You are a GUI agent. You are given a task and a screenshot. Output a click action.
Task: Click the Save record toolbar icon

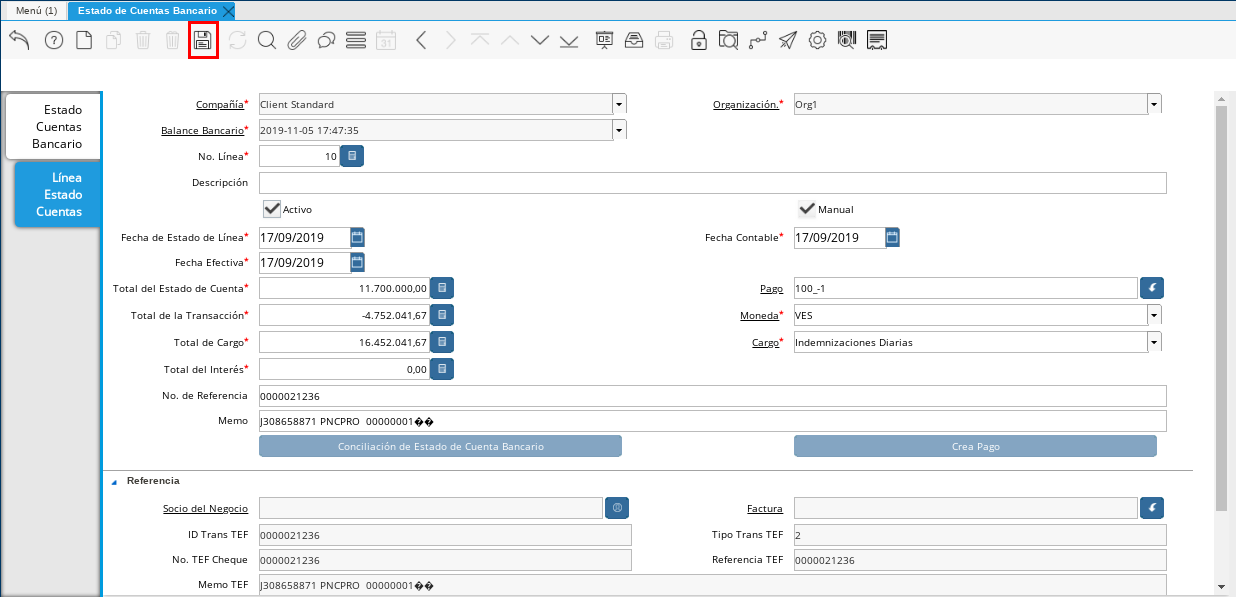203,41
